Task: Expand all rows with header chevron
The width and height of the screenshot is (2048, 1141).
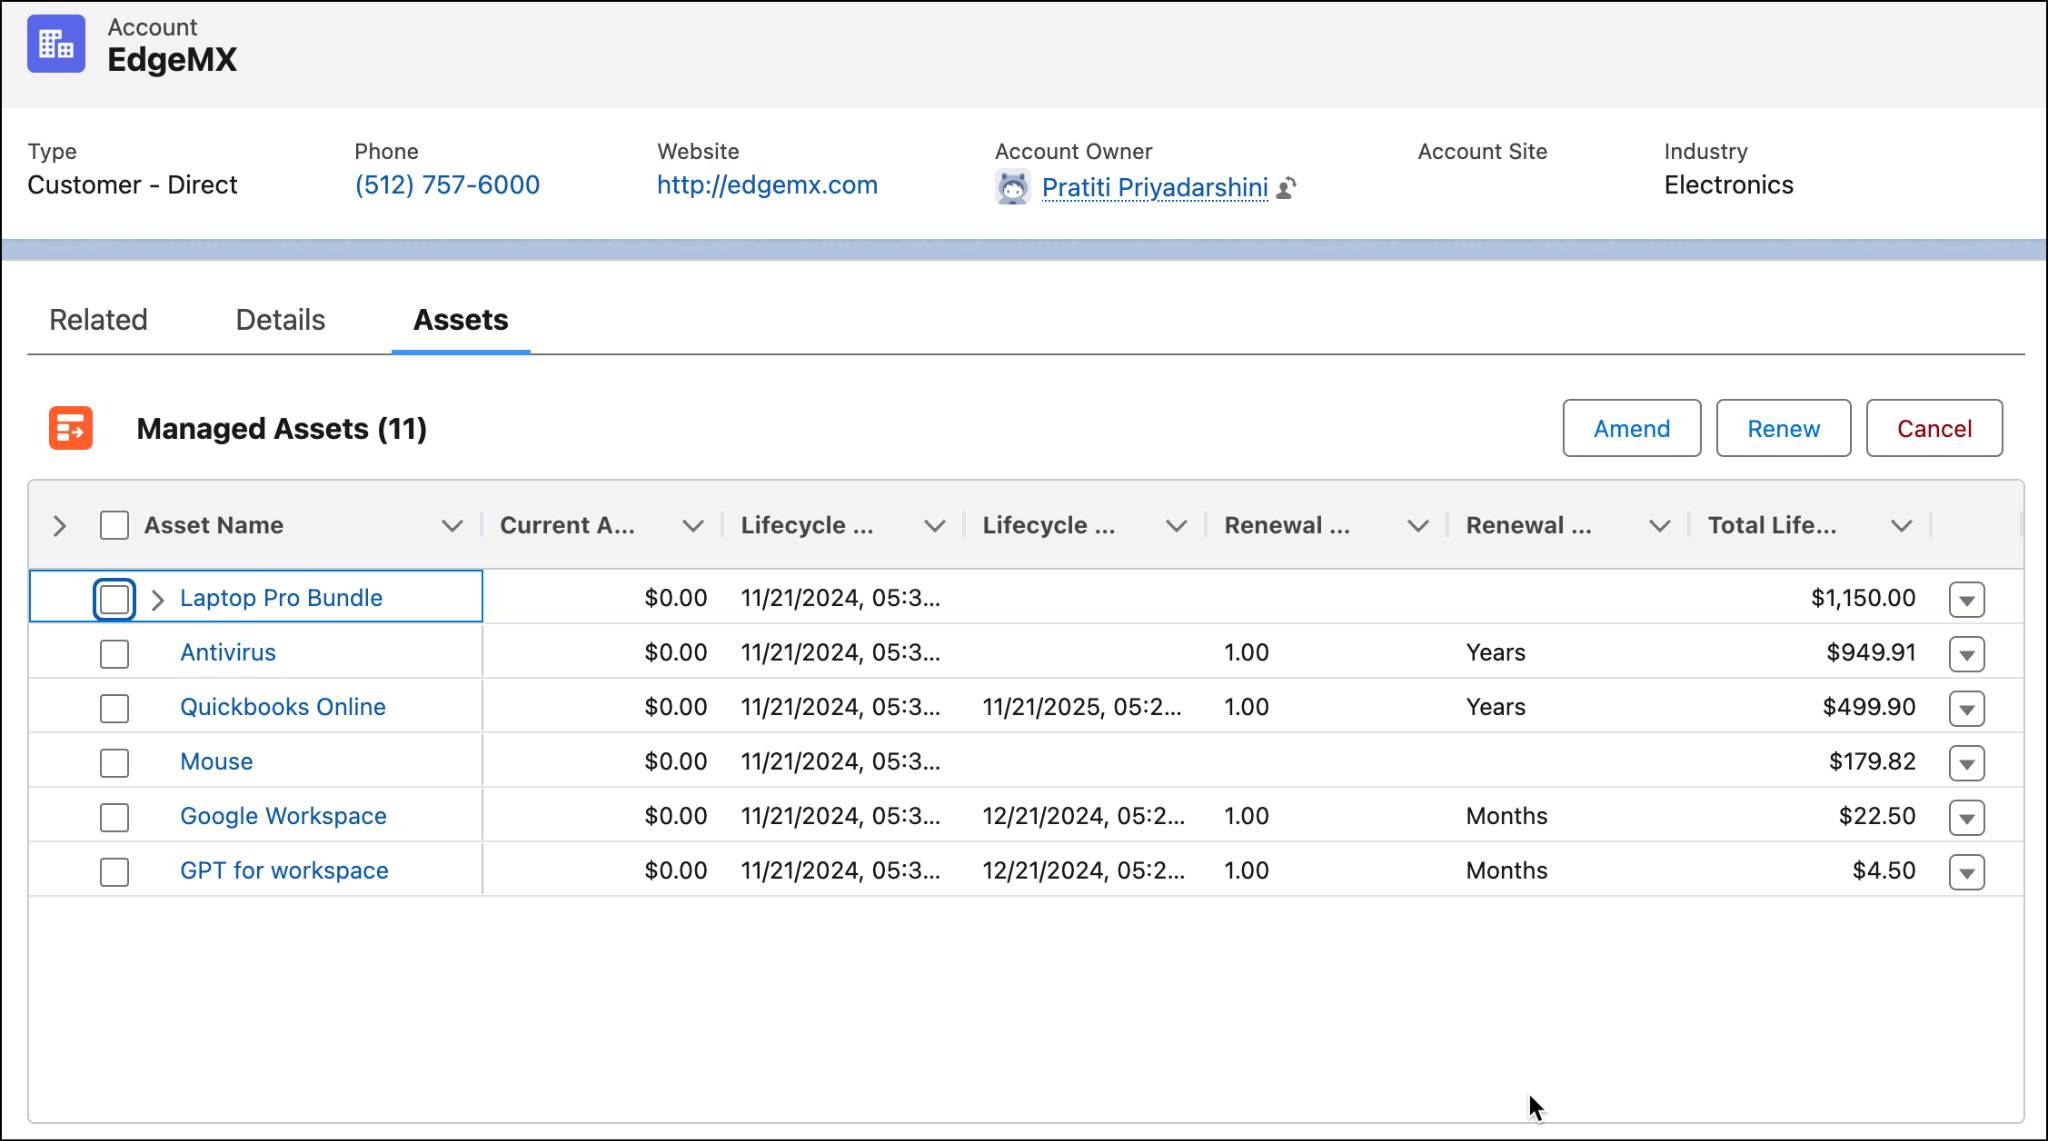Action: (59, 526)
